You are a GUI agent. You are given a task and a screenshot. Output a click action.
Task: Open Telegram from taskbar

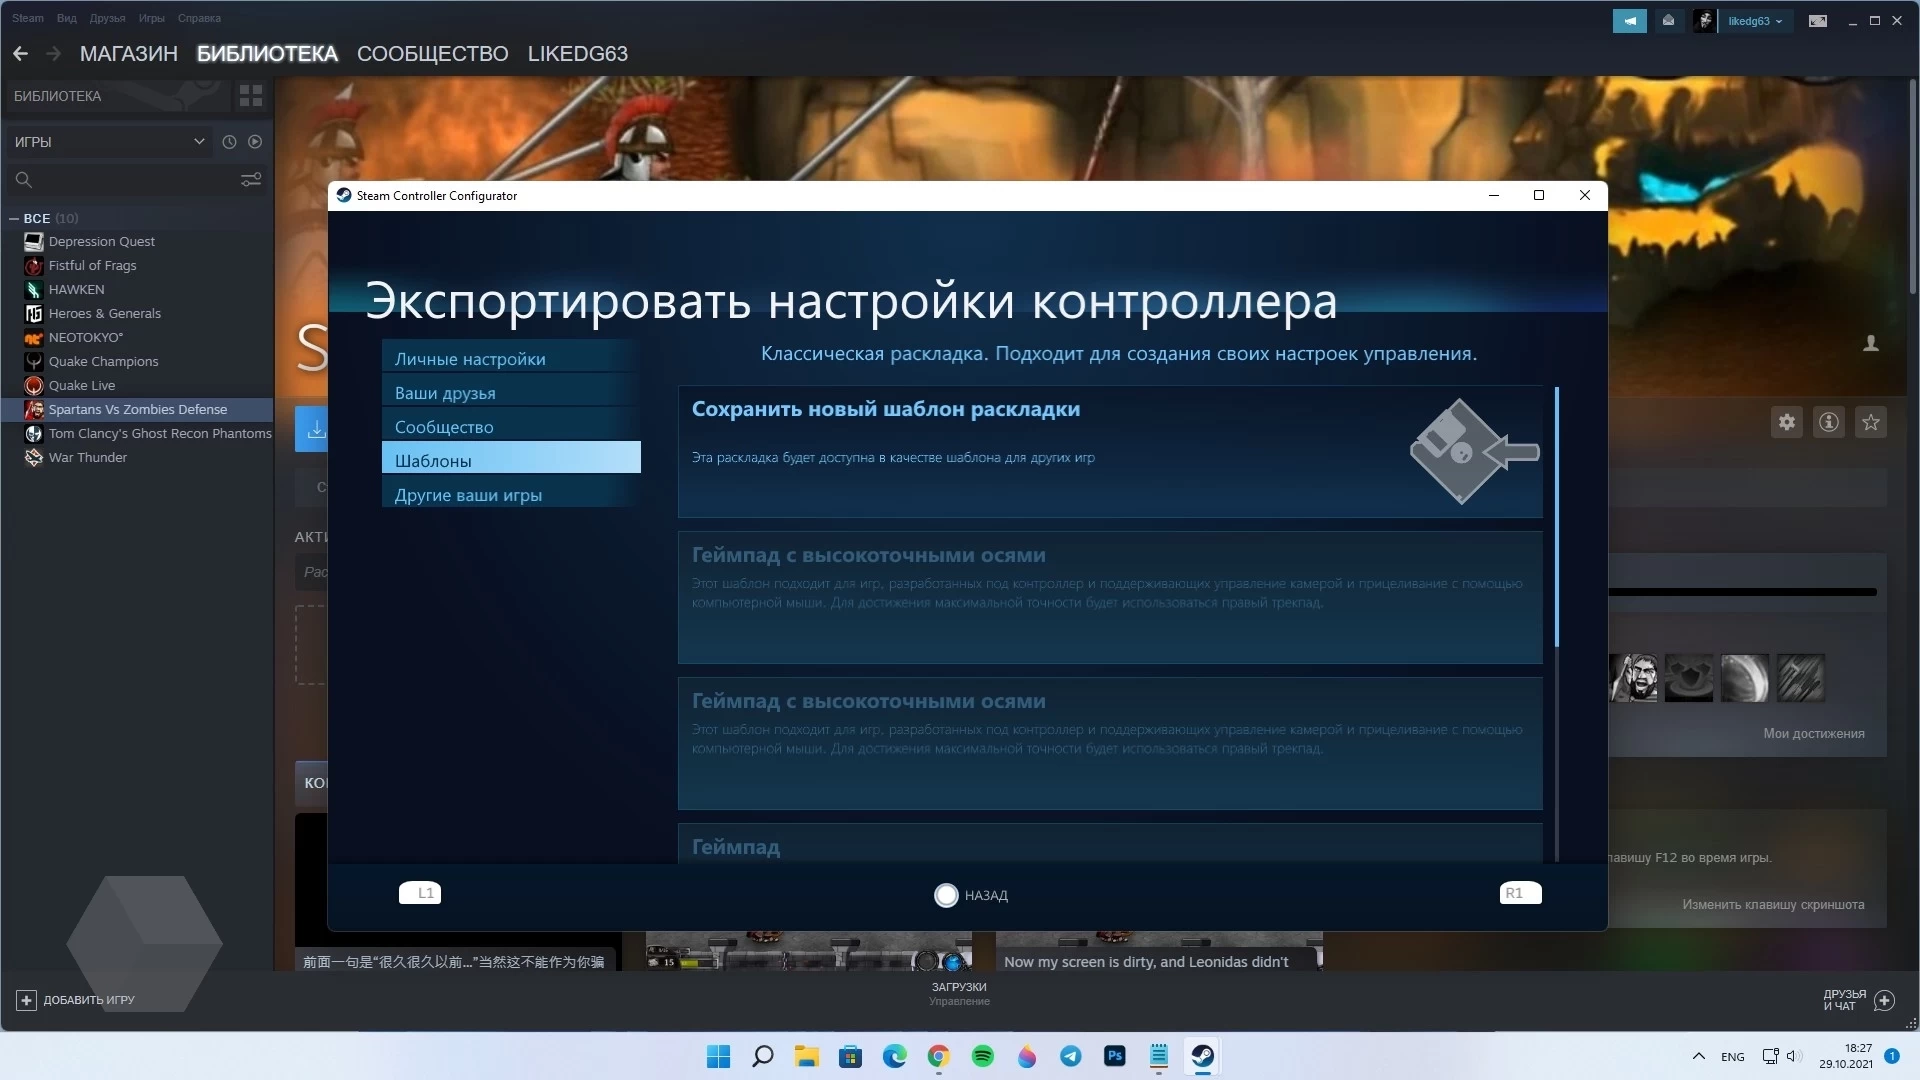(1071, 1056)
